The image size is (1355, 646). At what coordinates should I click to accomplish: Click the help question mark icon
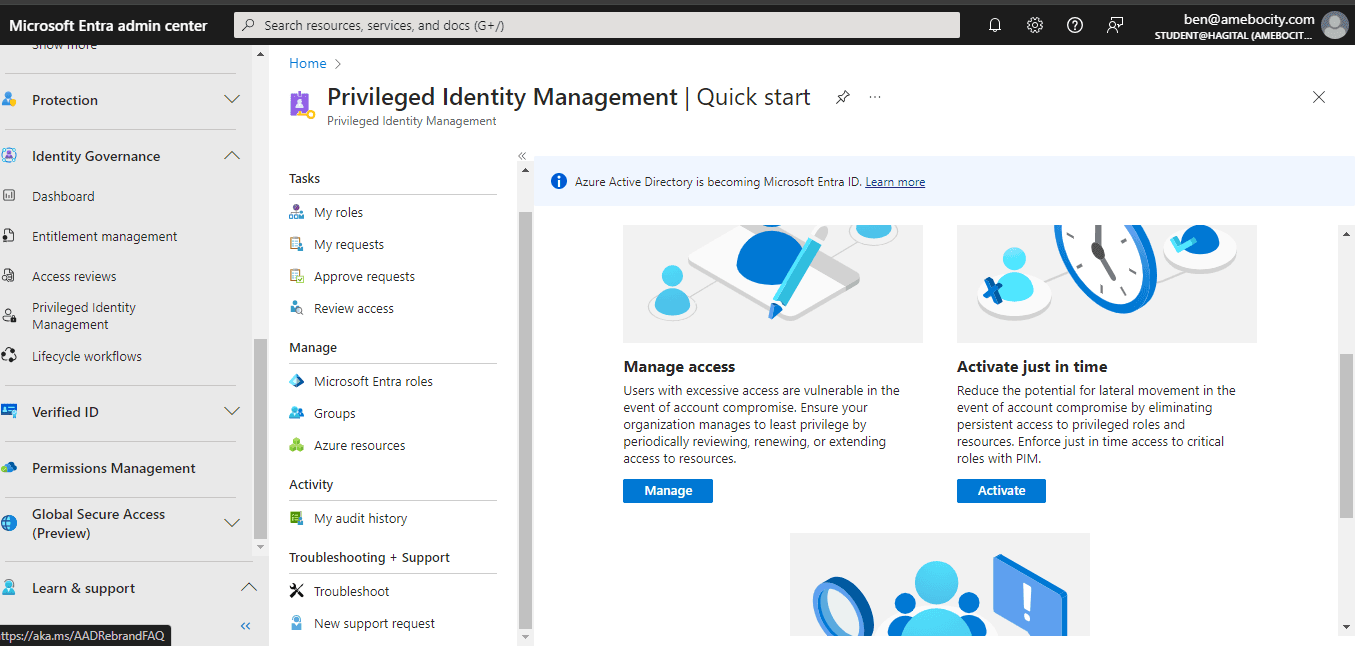(x=1075, y=25)
